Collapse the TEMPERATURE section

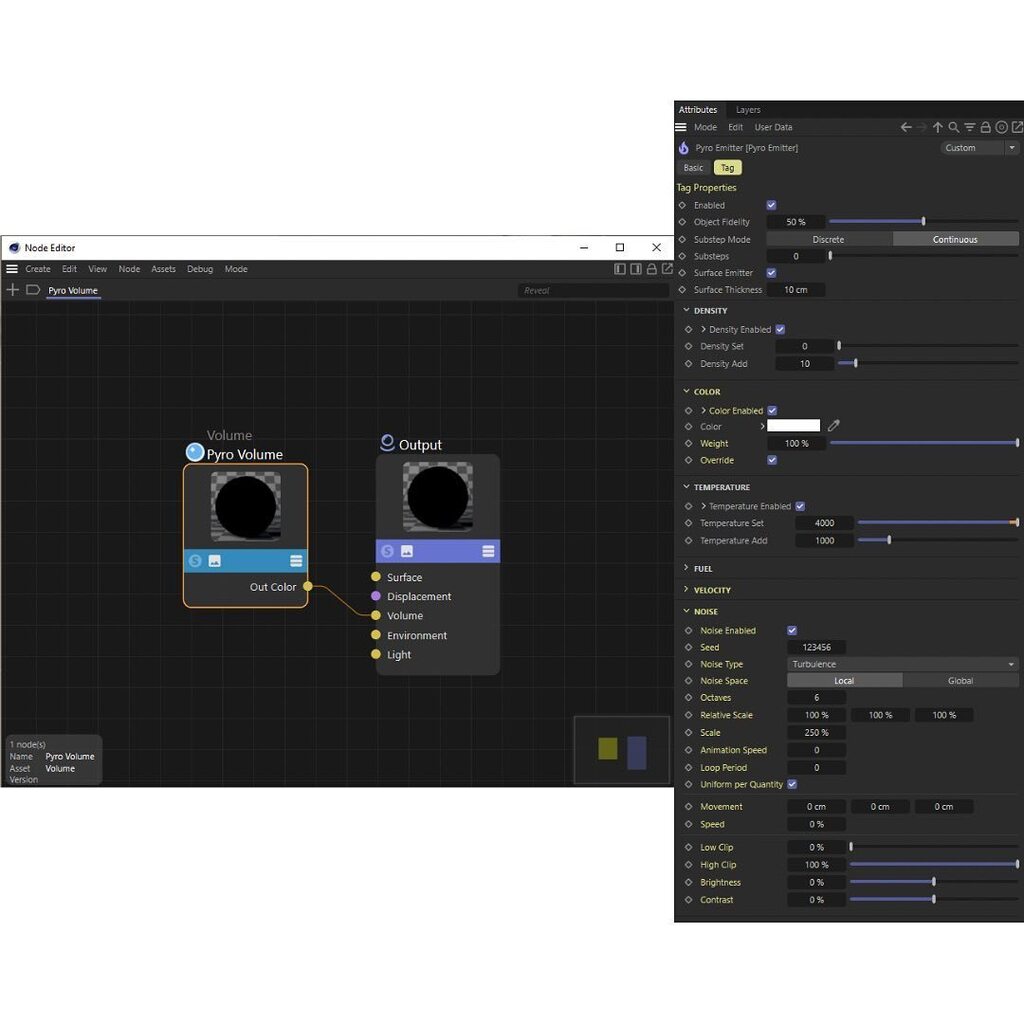tap(686, 486)
